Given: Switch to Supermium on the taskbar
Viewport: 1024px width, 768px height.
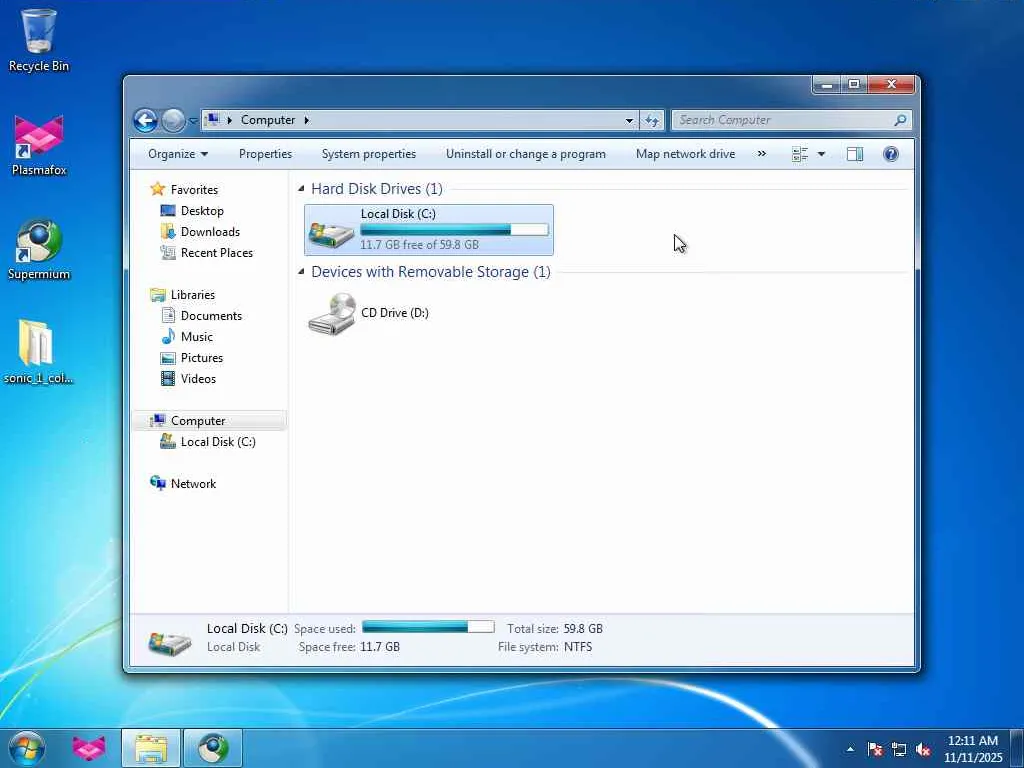Looking at the screenshot, I should (x=213, y=748).
